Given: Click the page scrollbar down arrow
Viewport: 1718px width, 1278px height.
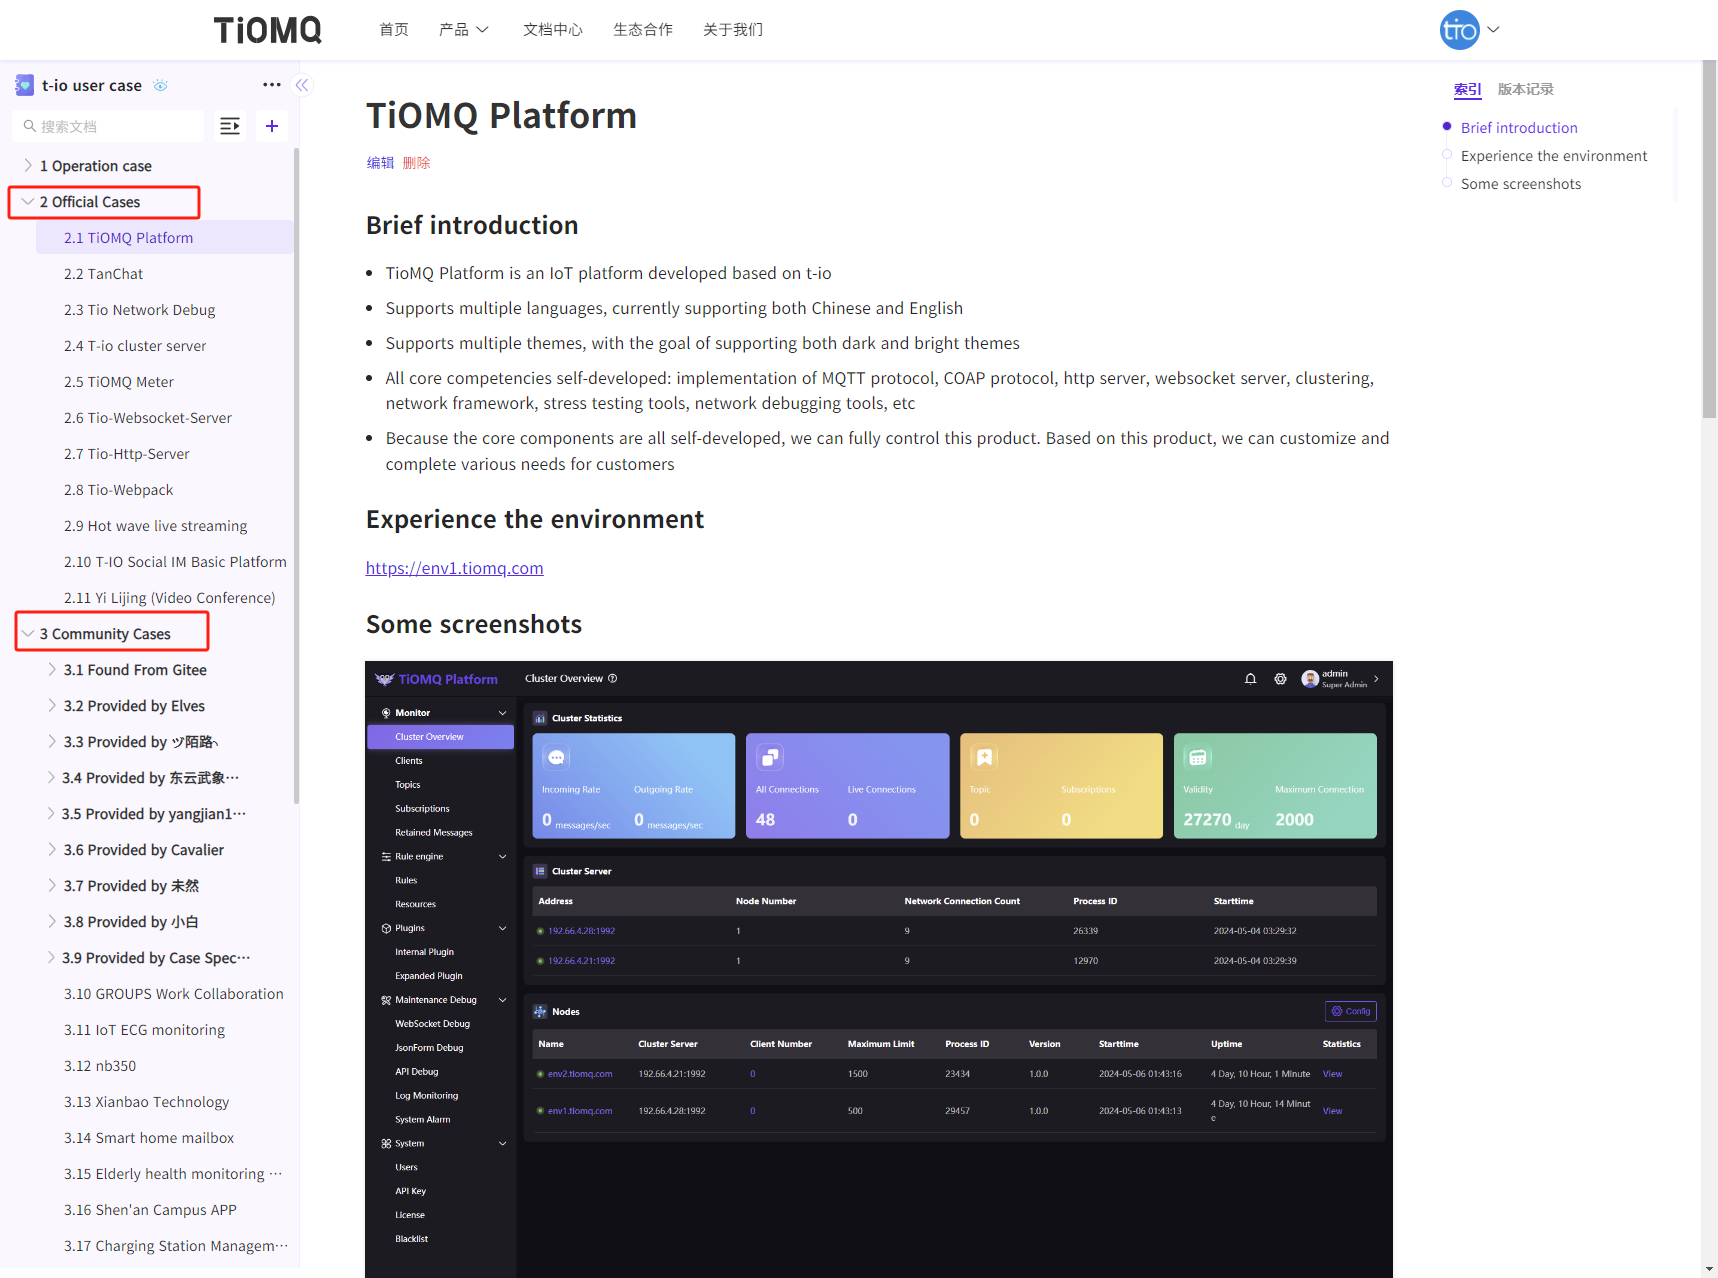Looking at the screenshot, I should pos(1709,1269).
